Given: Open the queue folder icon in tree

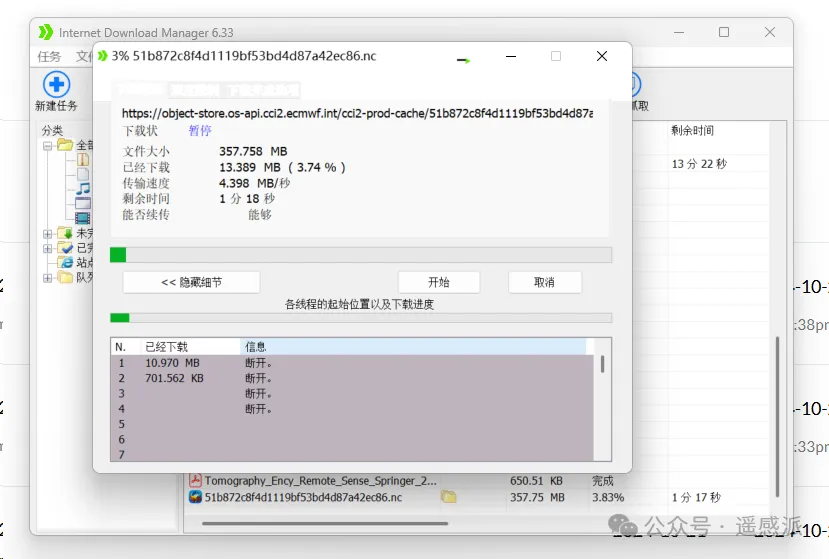Looking at the screenshot, I should [65, 277].
